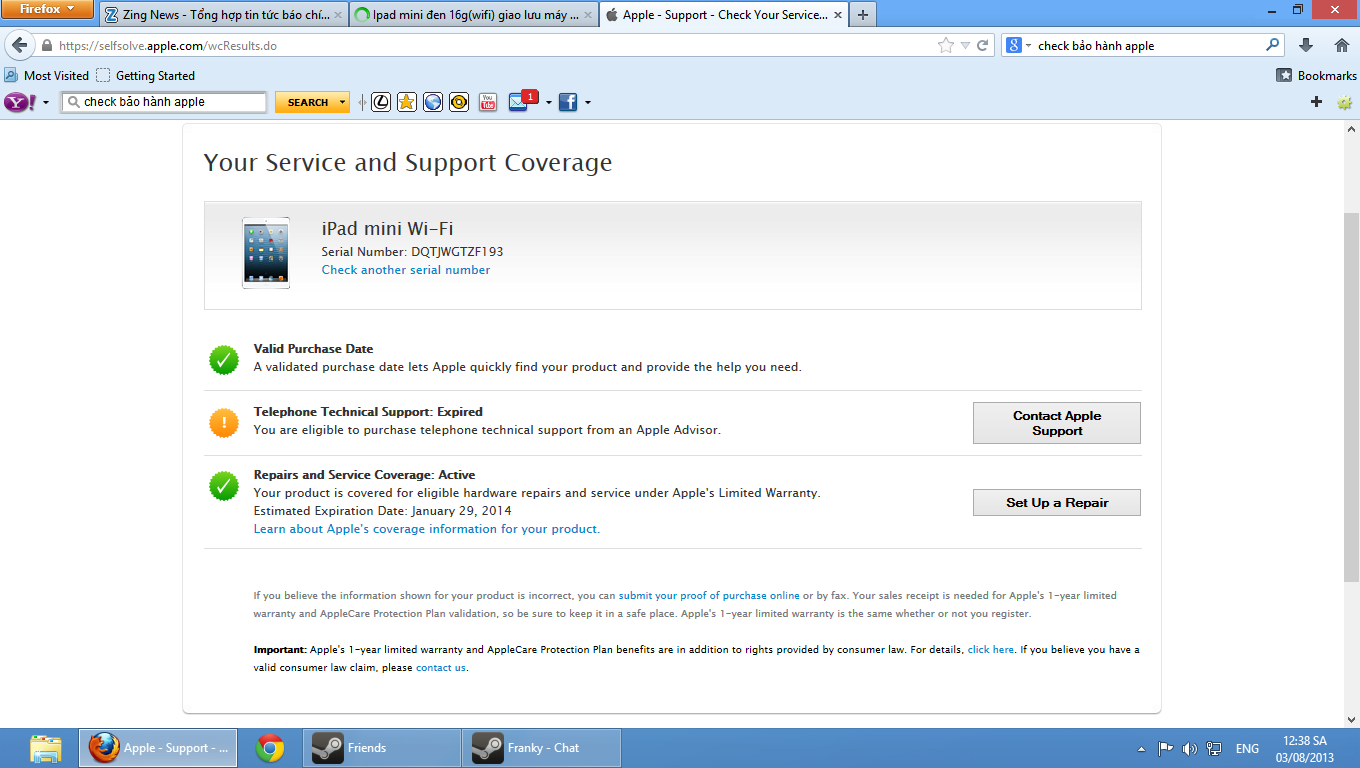Open the Facebook icon in Yahoo toolbar

(567, 102)
